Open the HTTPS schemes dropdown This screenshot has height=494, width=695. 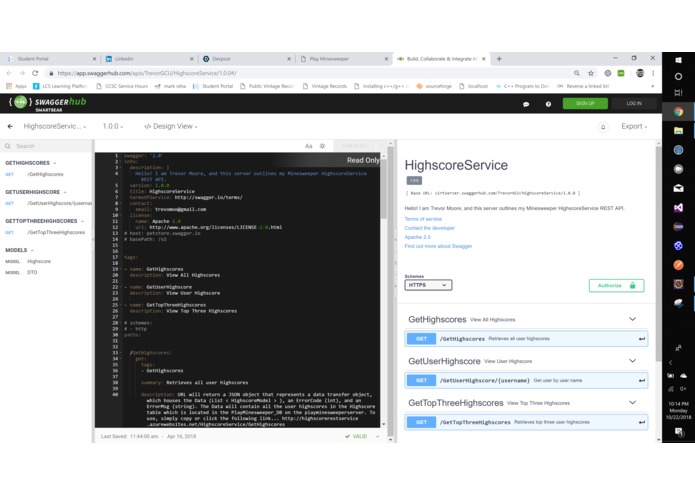(428, 285)
